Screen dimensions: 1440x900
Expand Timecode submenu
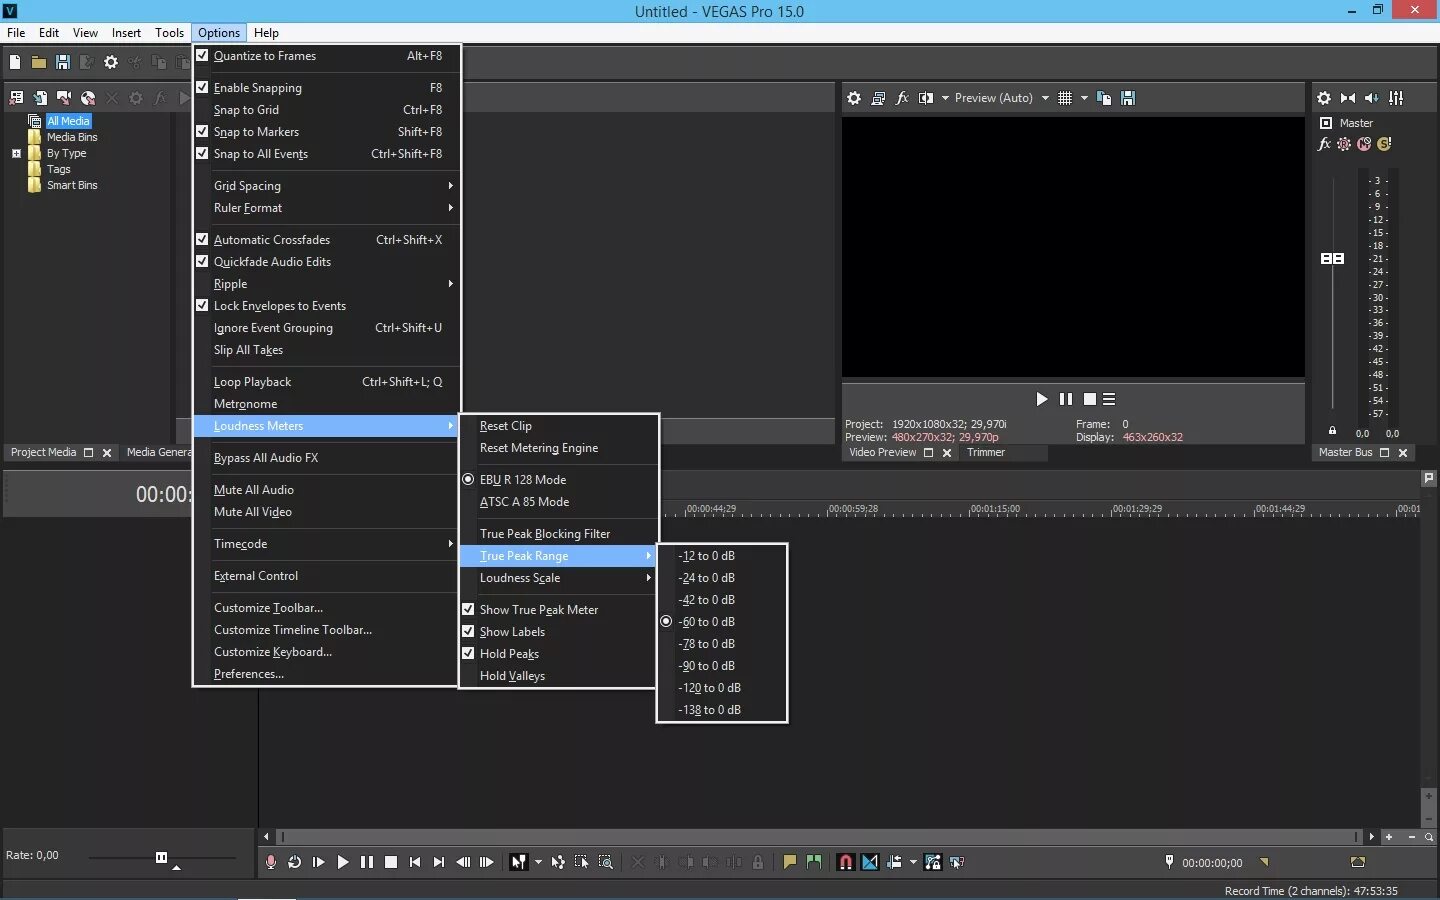(326, 544)
